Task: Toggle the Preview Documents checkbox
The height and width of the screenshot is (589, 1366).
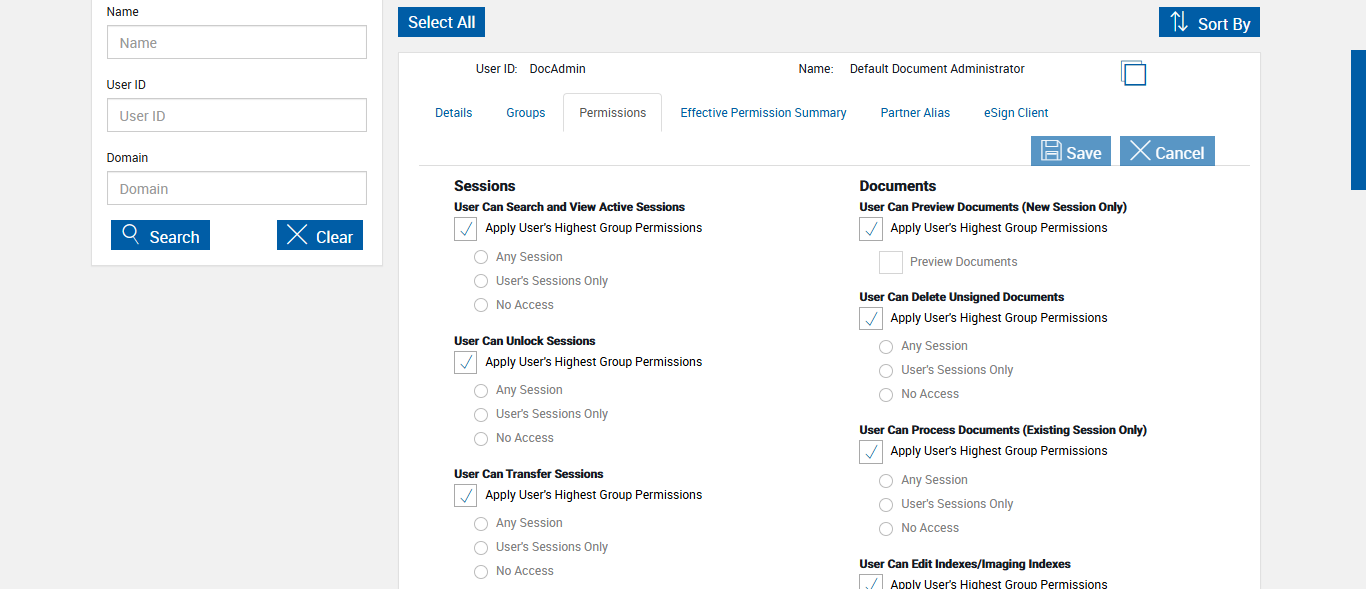Action: [891, 263]
